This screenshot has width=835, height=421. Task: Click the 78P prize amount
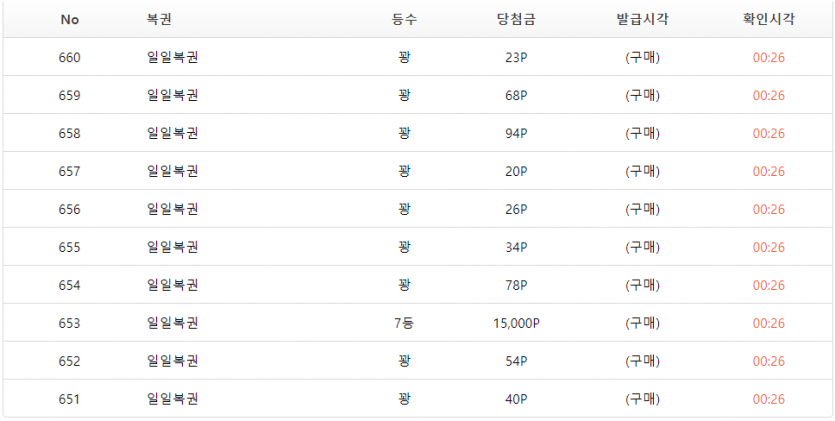(516, 285)
